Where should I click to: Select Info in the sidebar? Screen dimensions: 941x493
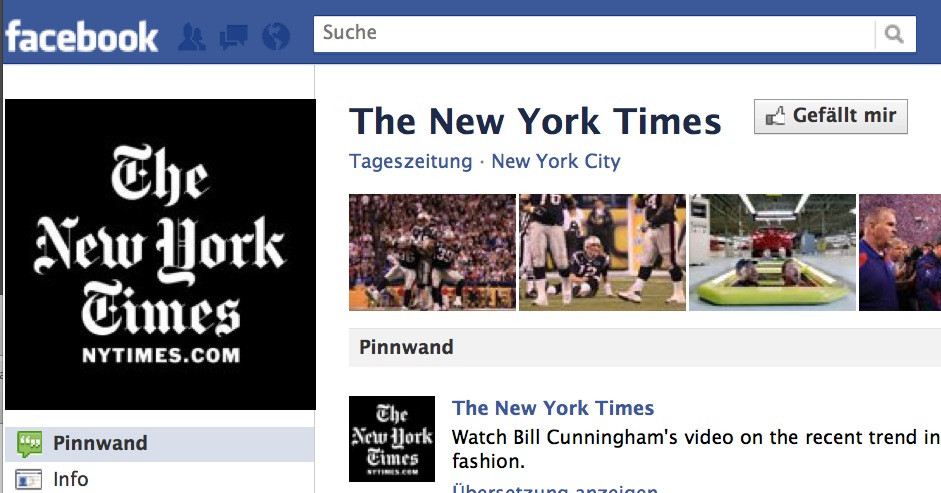[160, 479]
